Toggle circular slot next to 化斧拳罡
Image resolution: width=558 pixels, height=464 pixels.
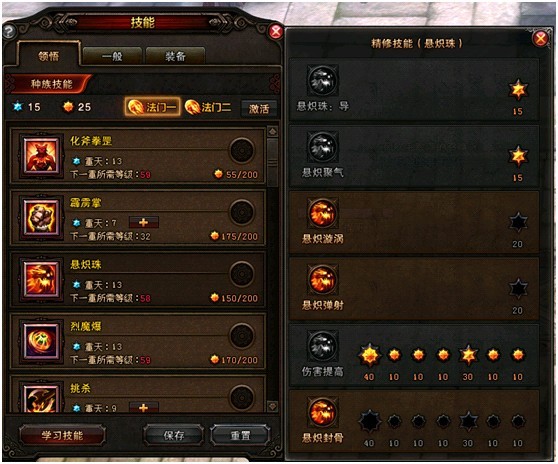242,151
